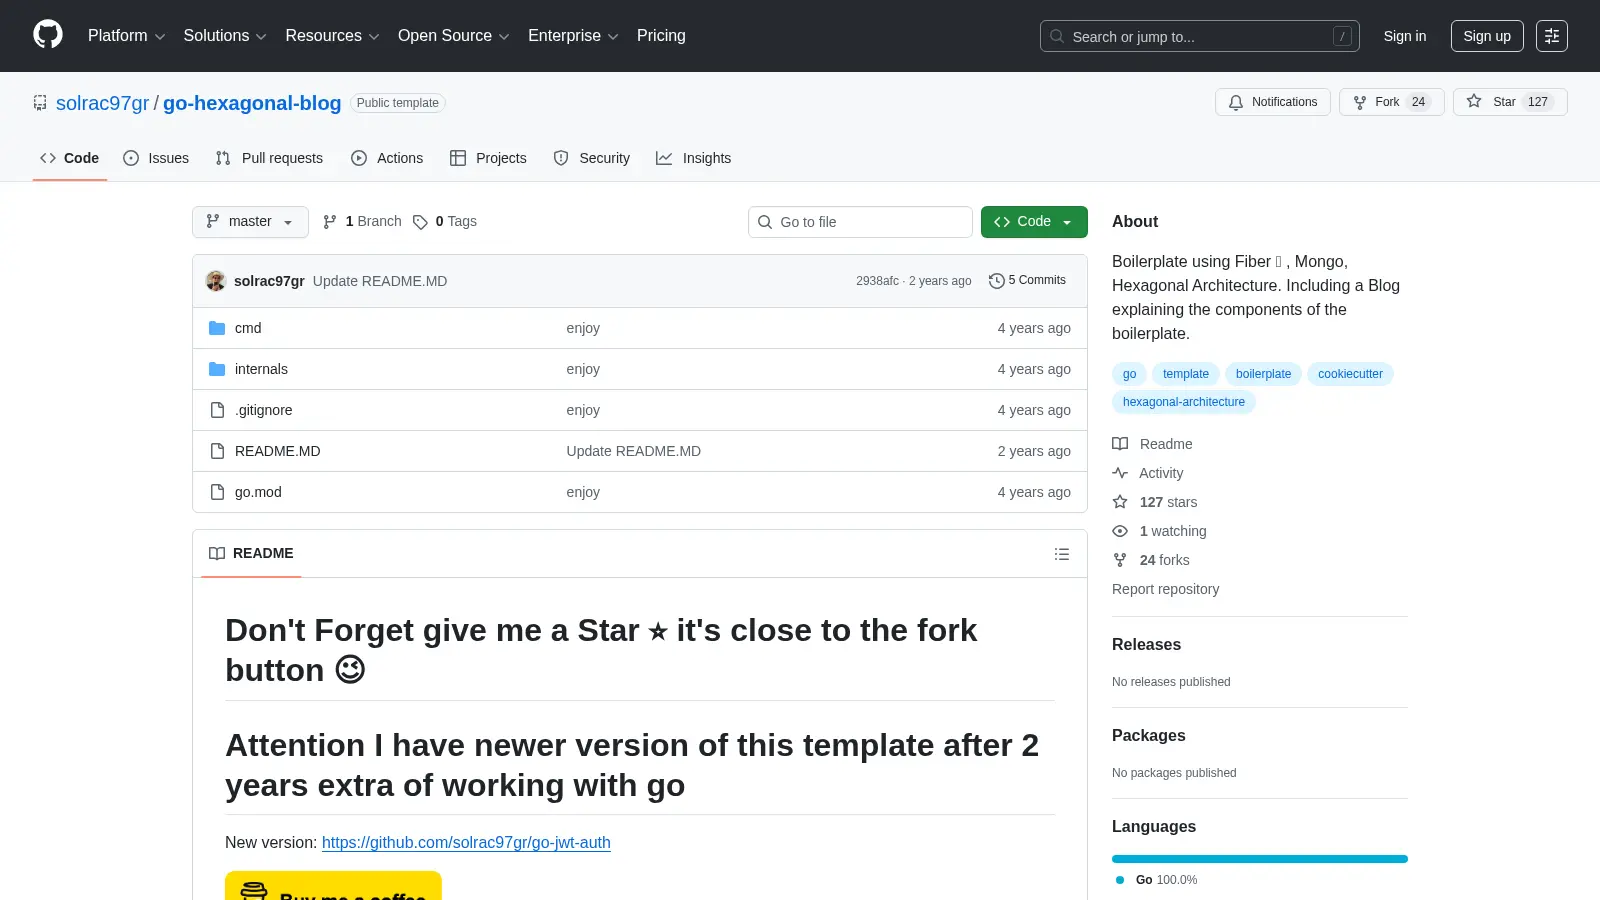Screen dimensions: 1600x900
Task: Click the README.MD file icon
Action: 217,451
